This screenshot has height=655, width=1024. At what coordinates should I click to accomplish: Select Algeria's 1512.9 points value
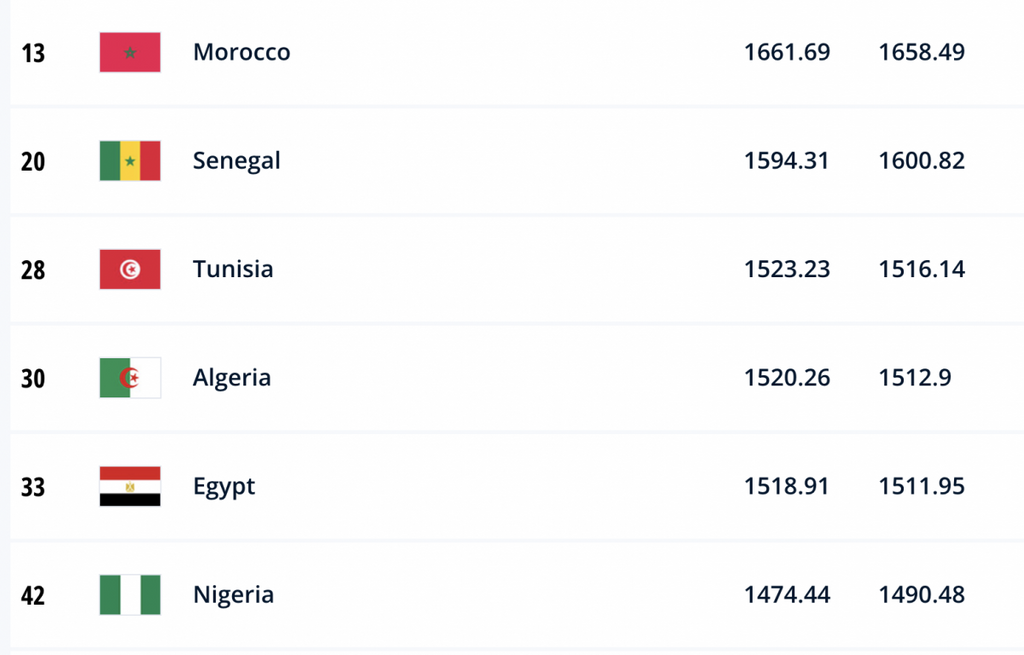[914, 377]
